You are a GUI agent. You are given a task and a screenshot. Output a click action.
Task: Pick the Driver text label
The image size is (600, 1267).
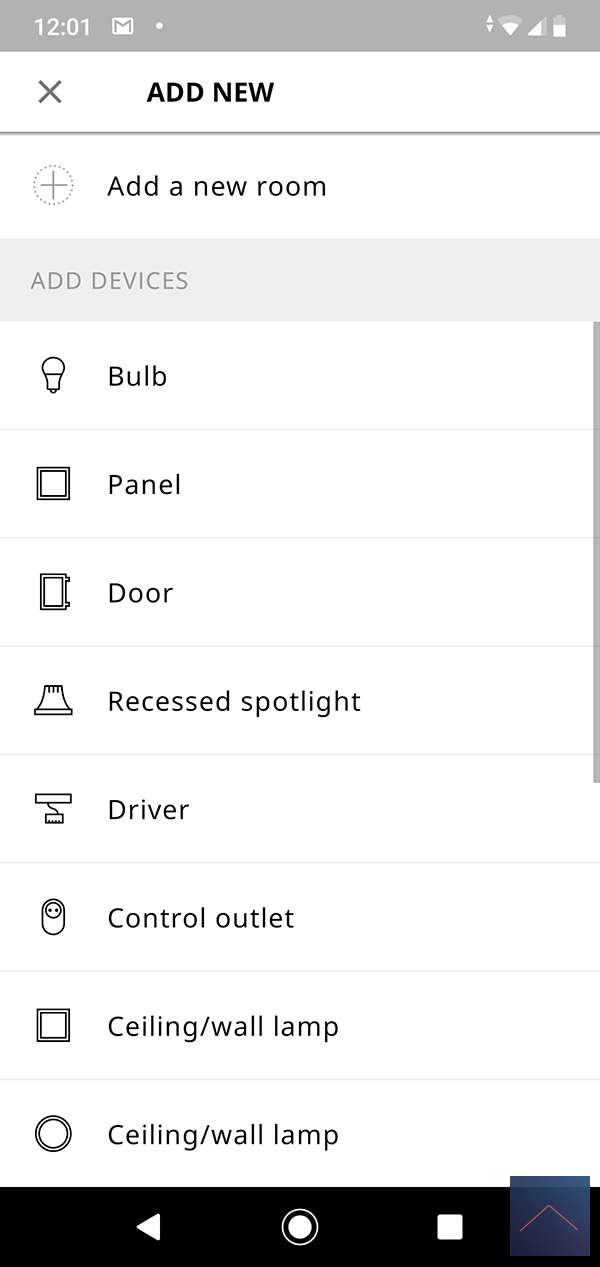148,809
